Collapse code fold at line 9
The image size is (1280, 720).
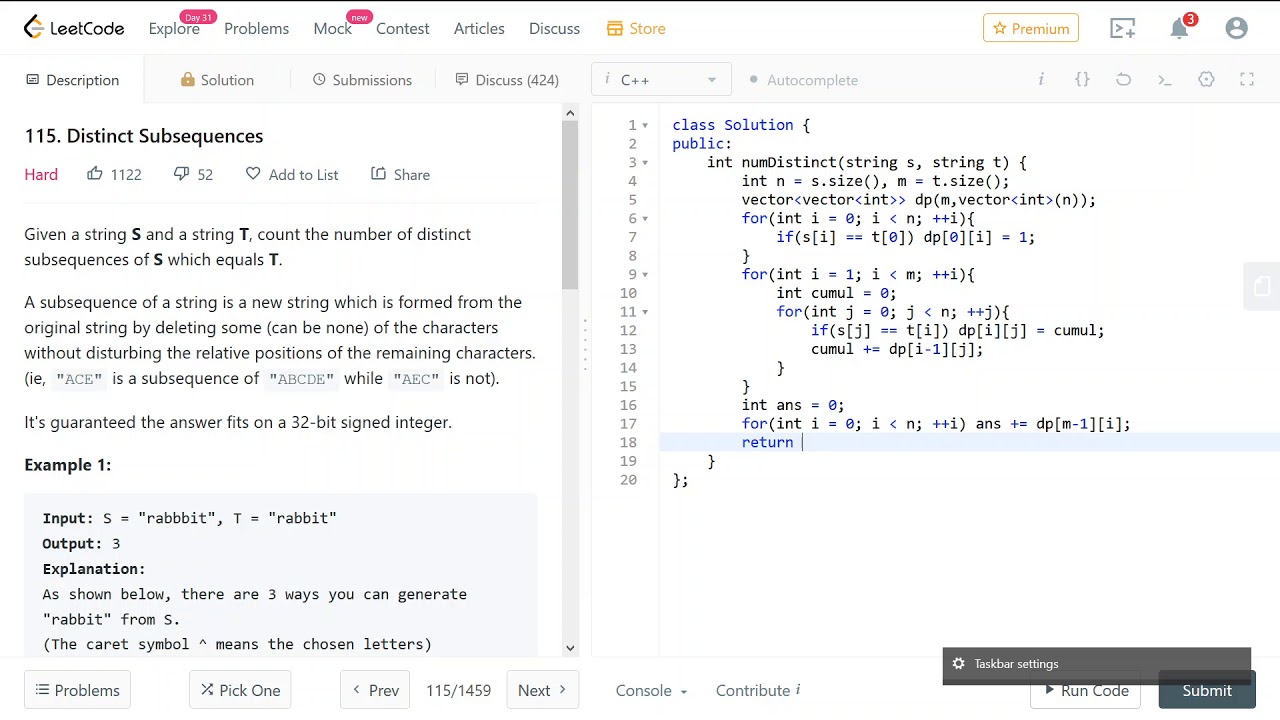coord(645,274)
